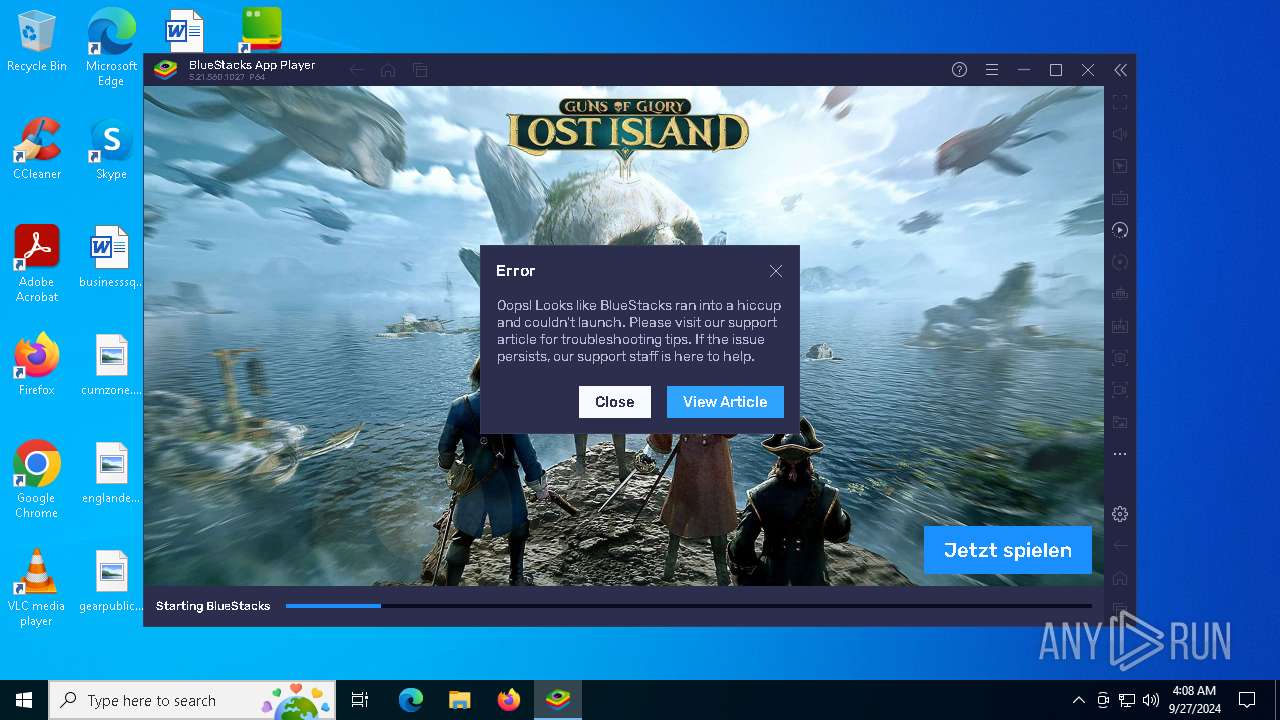
Task: Open the notification center icon
Action: (1247, 700)
